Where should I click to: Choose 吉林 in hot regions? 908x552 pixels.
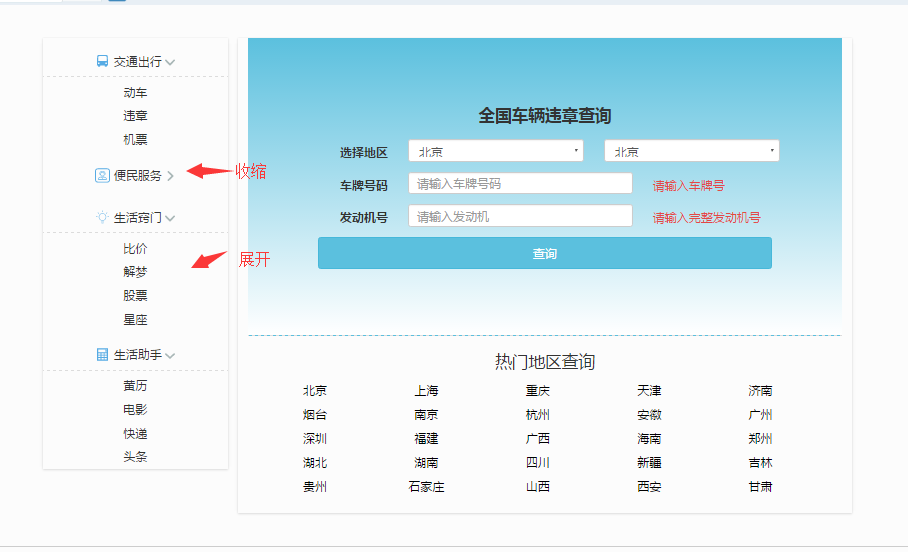[x=760, y=463]
